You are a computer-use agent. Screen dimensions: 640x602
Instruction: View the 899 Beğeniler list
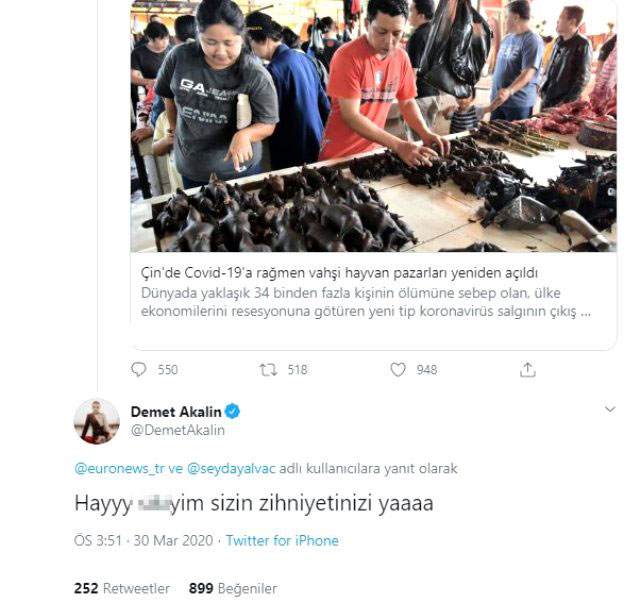(232, 588)
